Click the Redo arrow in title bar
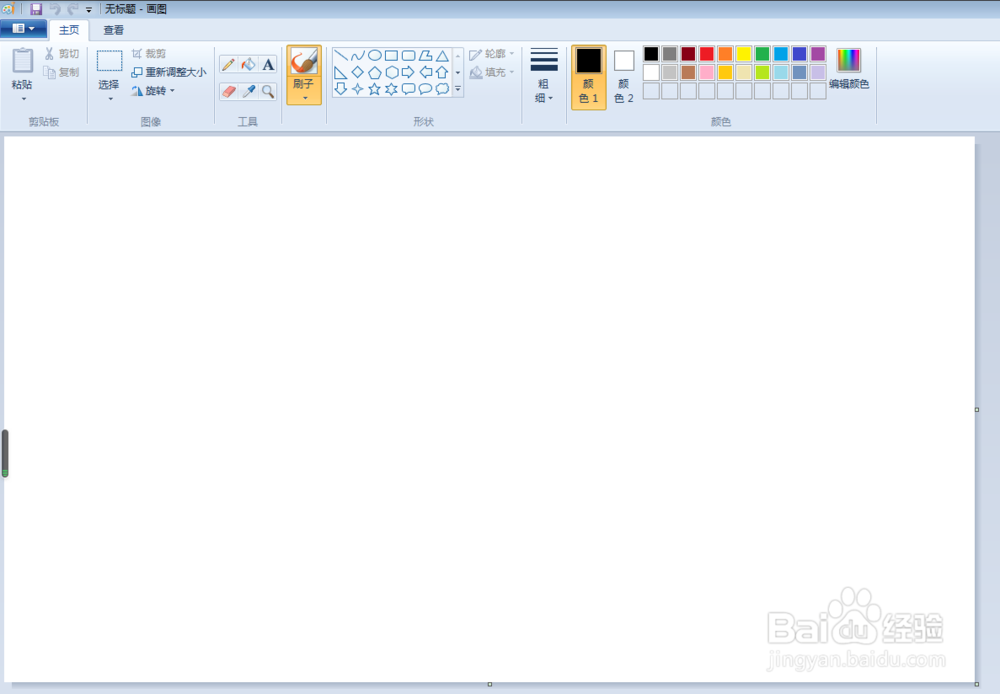The height and width of the screenshot is (694, 1000). 73,9
